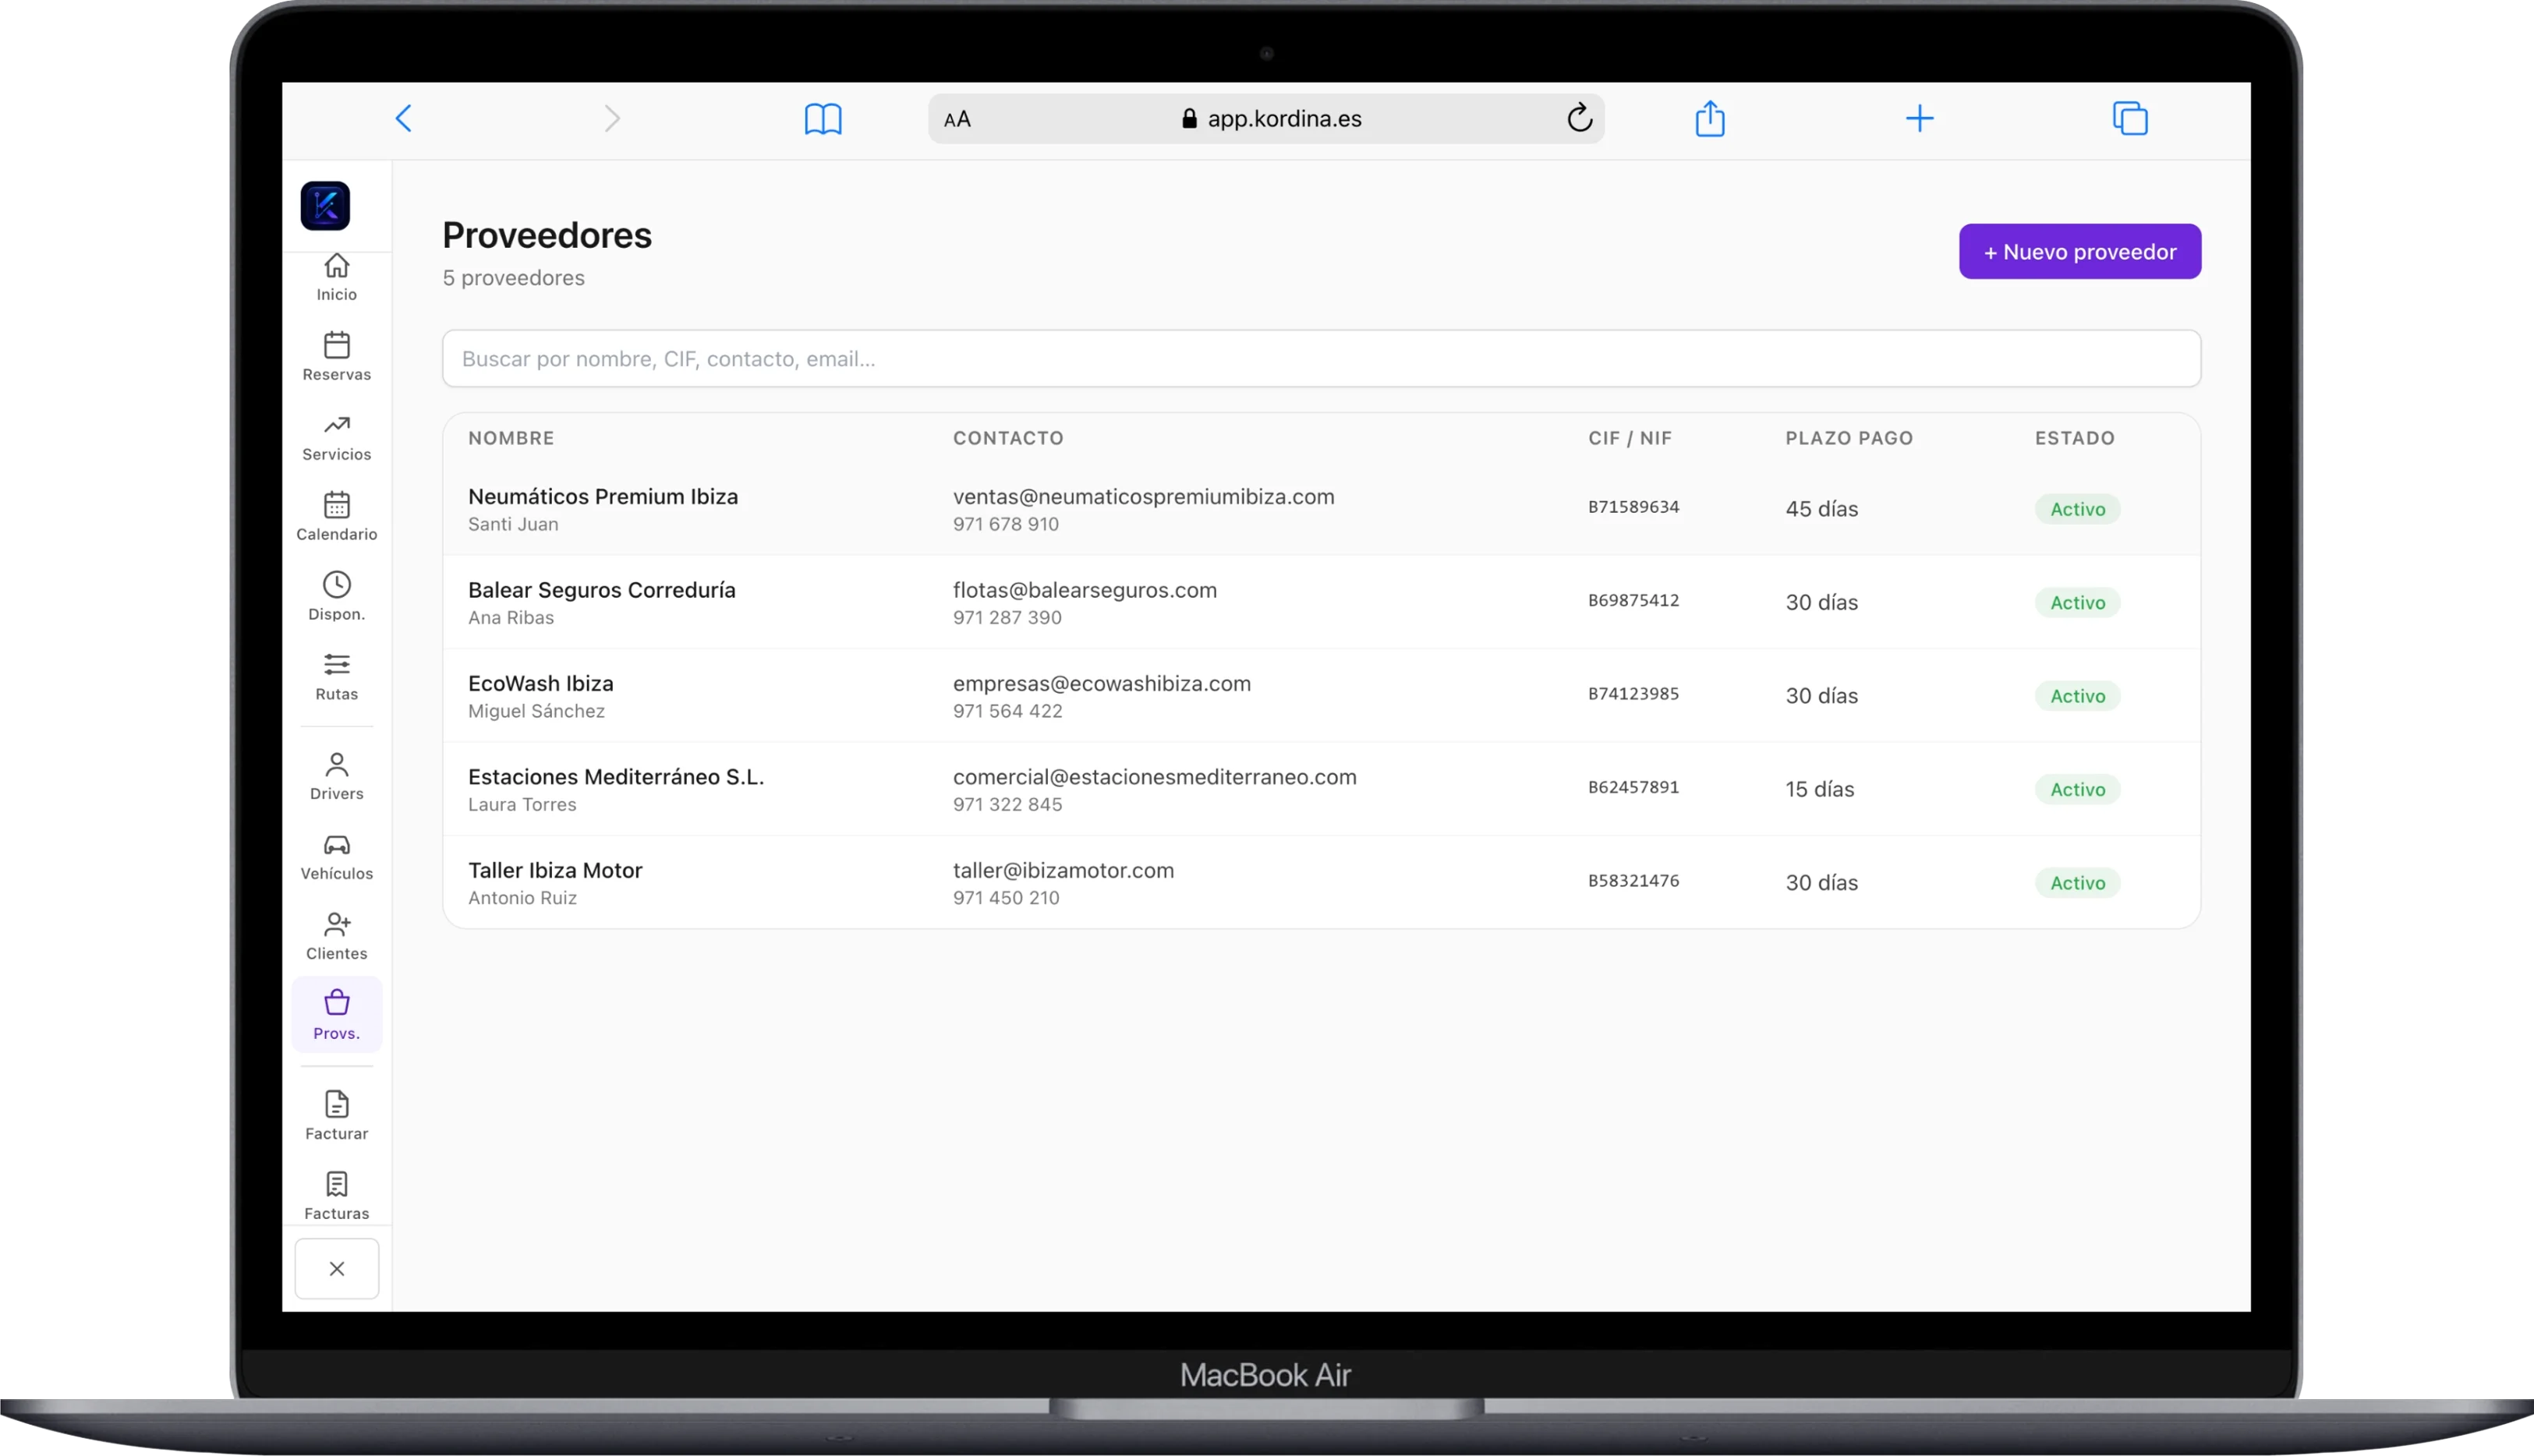
Task: Click the 5 proveedores count text
Action: [514, 278]
